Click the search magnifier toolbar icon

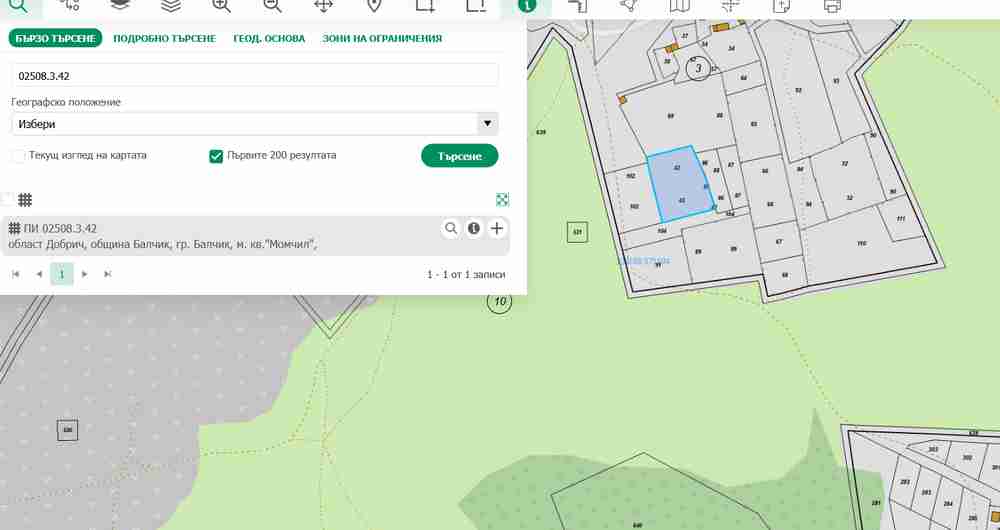point(19,5)
